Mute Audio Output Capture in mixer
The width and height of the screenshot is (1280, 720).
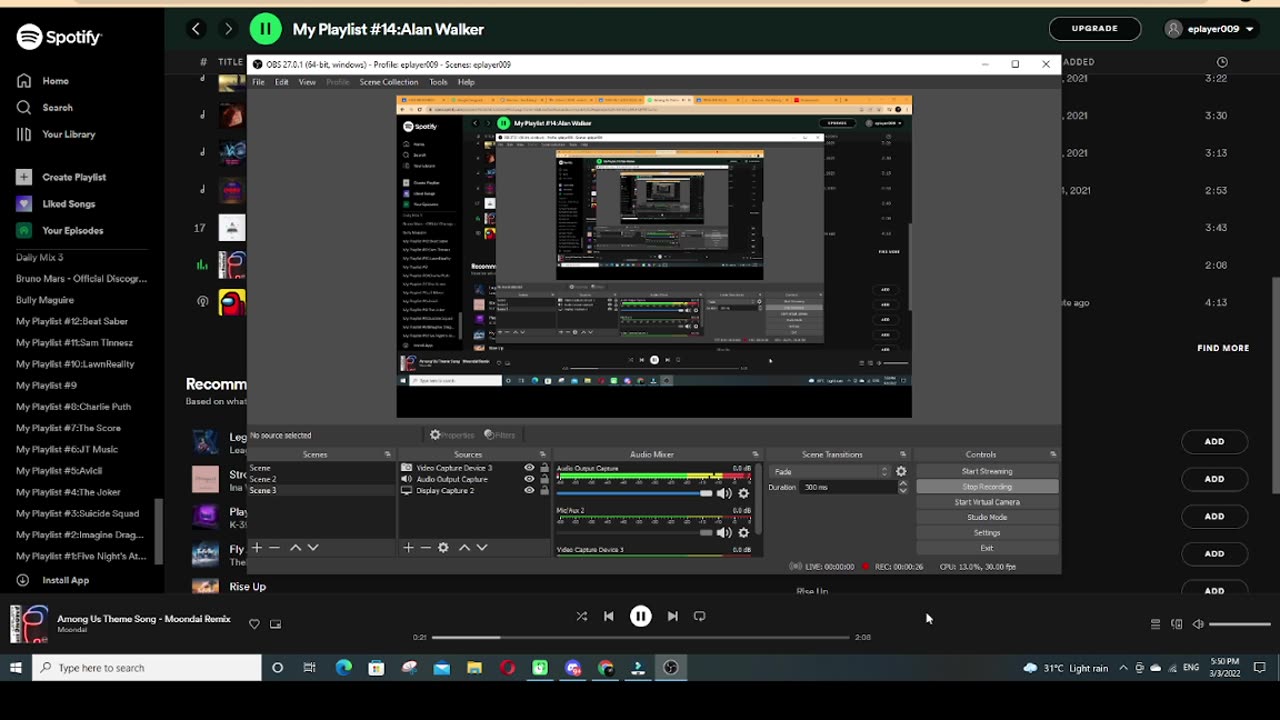coord(724,493)
